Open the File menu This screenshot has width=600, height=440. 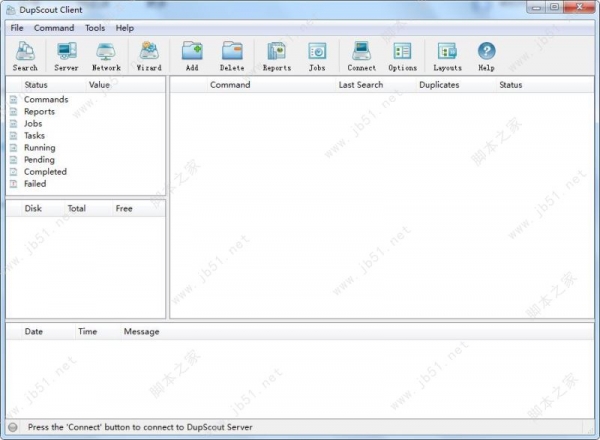coord(17,28)
